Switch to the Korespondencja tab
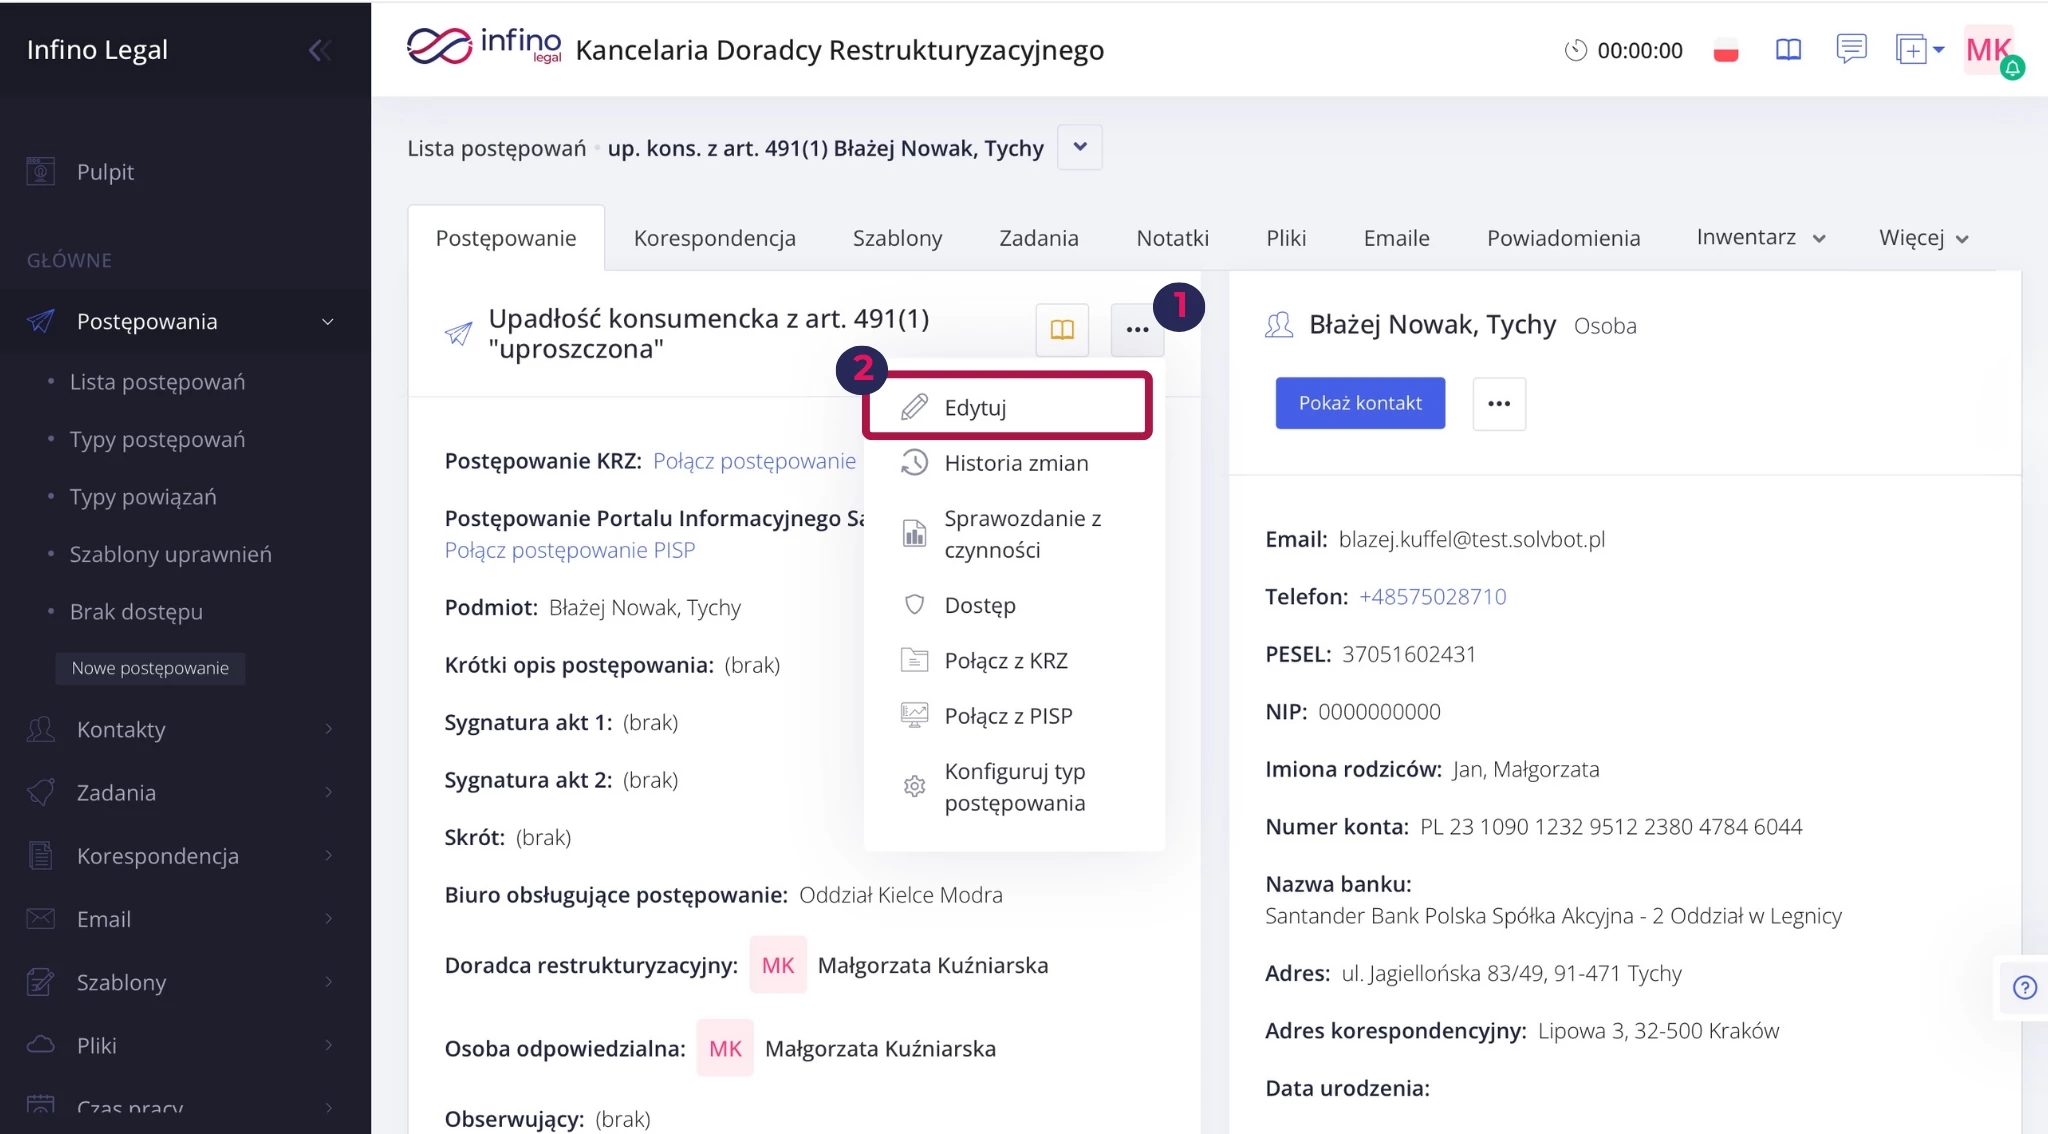 click(x=714, y=238)
